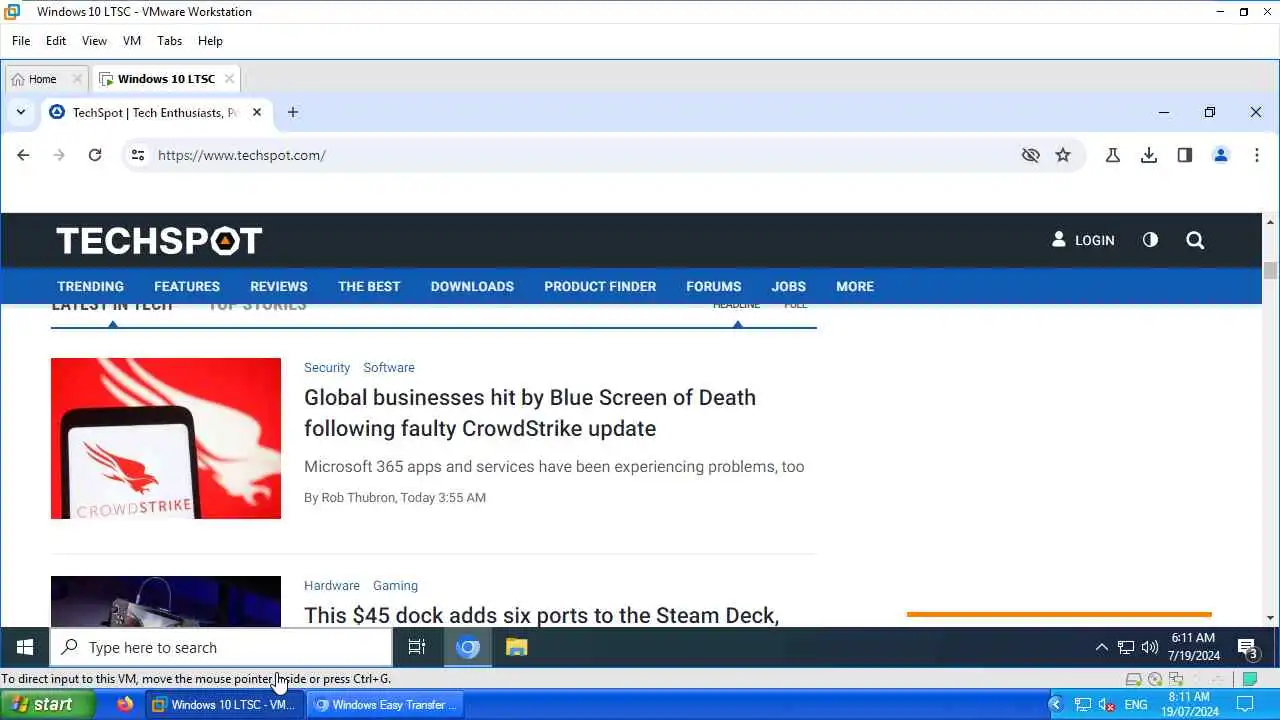This screenshot has width=1280, height=720.
Task: Click Windows 10 guest volume speaker icon
Action: pyautogui.click(x=1150, y=647)
